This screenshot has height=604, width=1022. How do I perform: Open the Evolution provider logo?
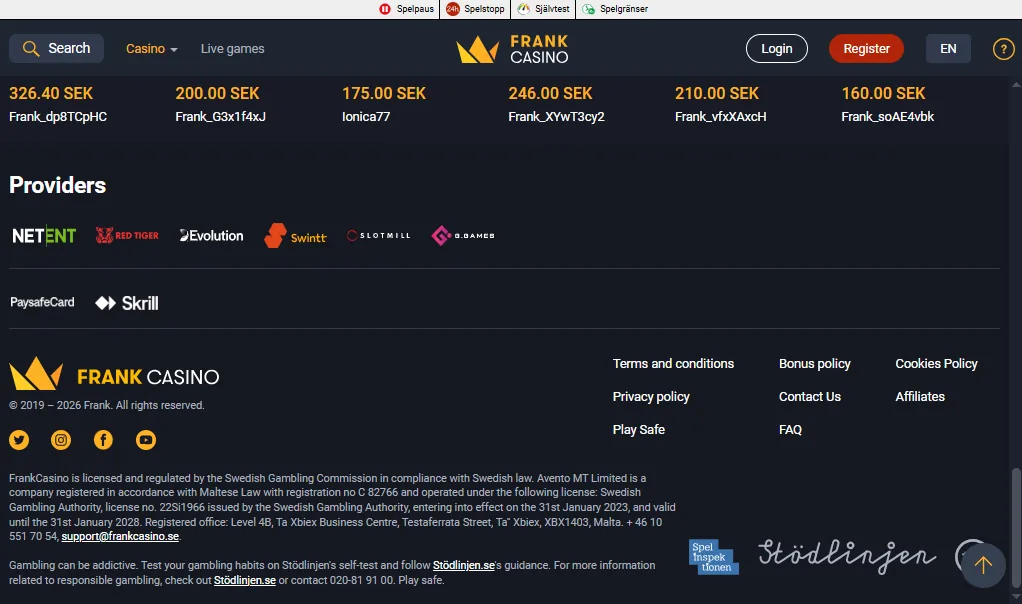(x=211, y=236)
